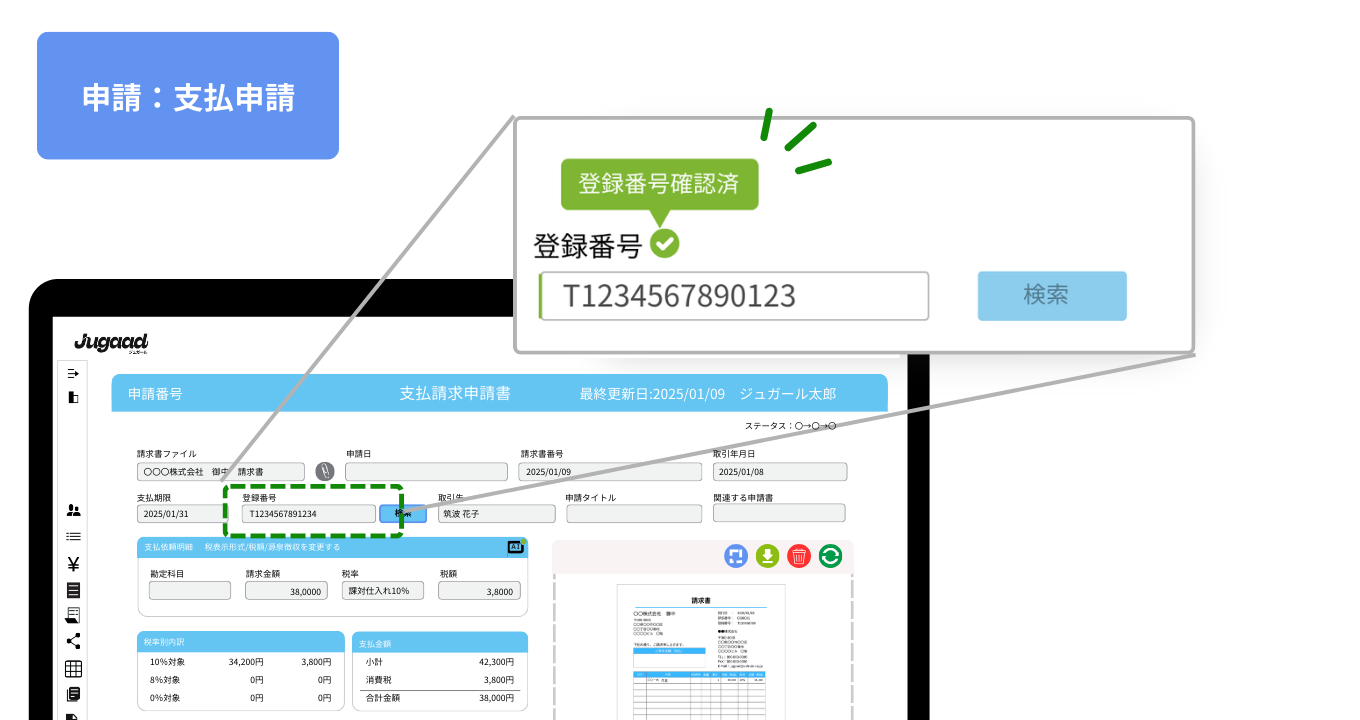Screen dimensions: 1360x720
Task: Click the blue expand preview icon
Action: pyautogui.click(x=736, y=556)
